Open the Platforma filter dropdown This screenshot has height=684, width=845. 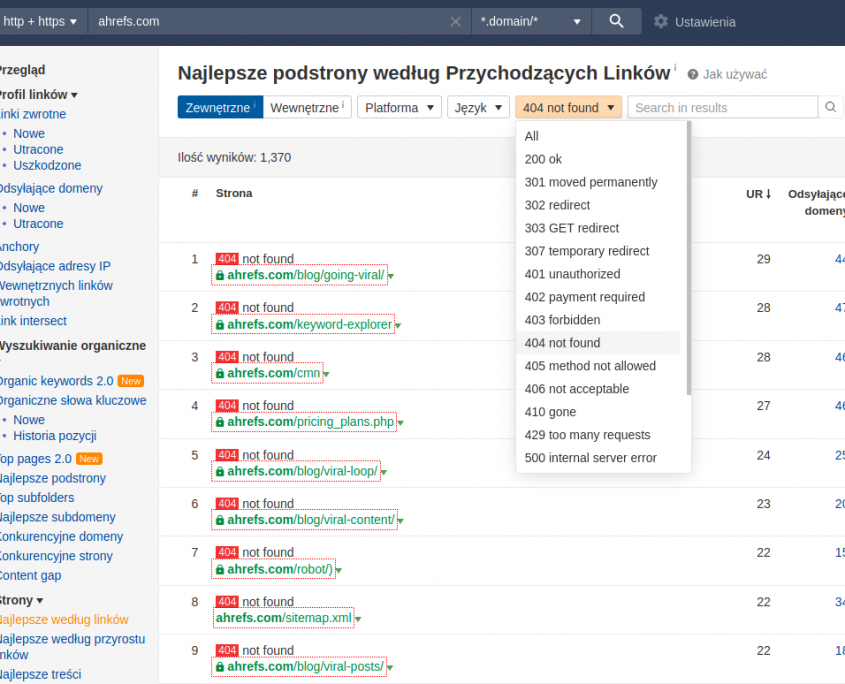click(399, 107)
